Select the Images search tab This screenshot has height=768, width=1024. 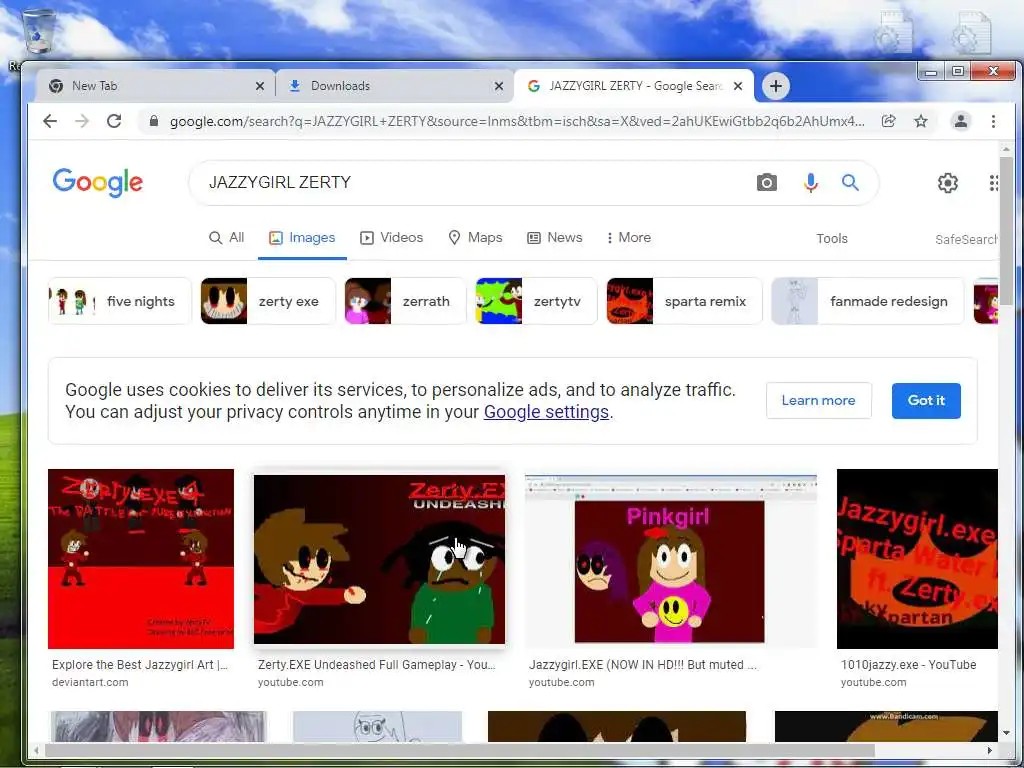[302, 238]
